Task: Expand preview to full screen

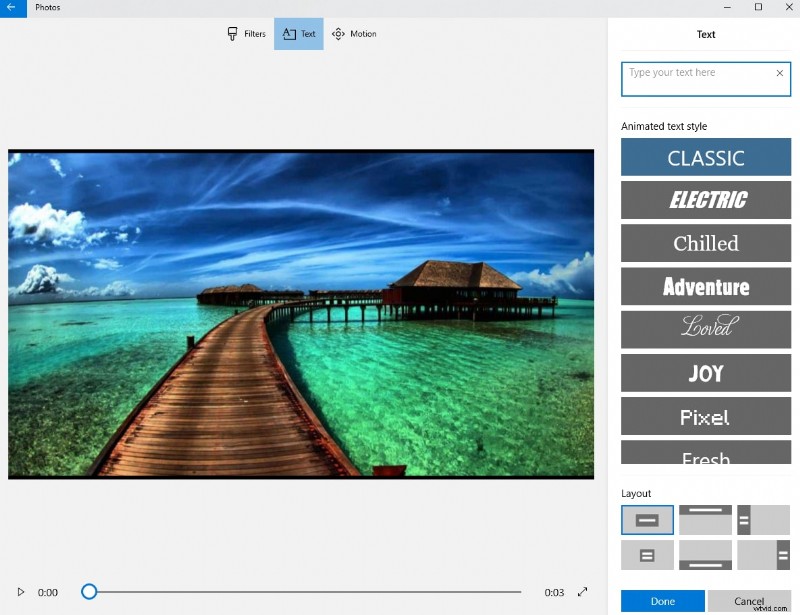Action: (x=583, y=592)
